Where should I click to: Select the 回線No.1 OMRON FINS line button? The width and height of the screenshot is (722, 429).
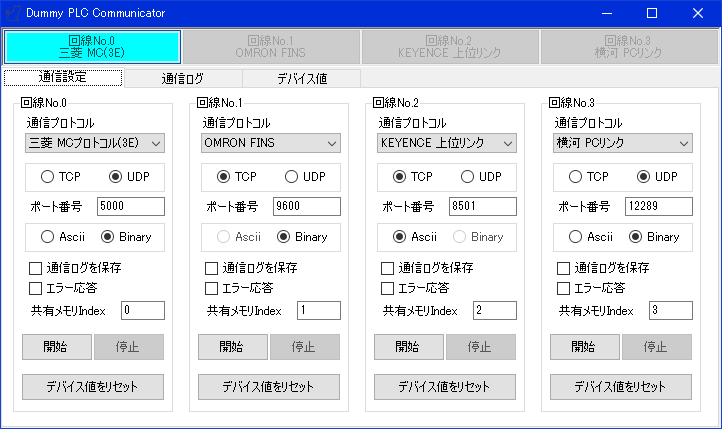(271, 47)
